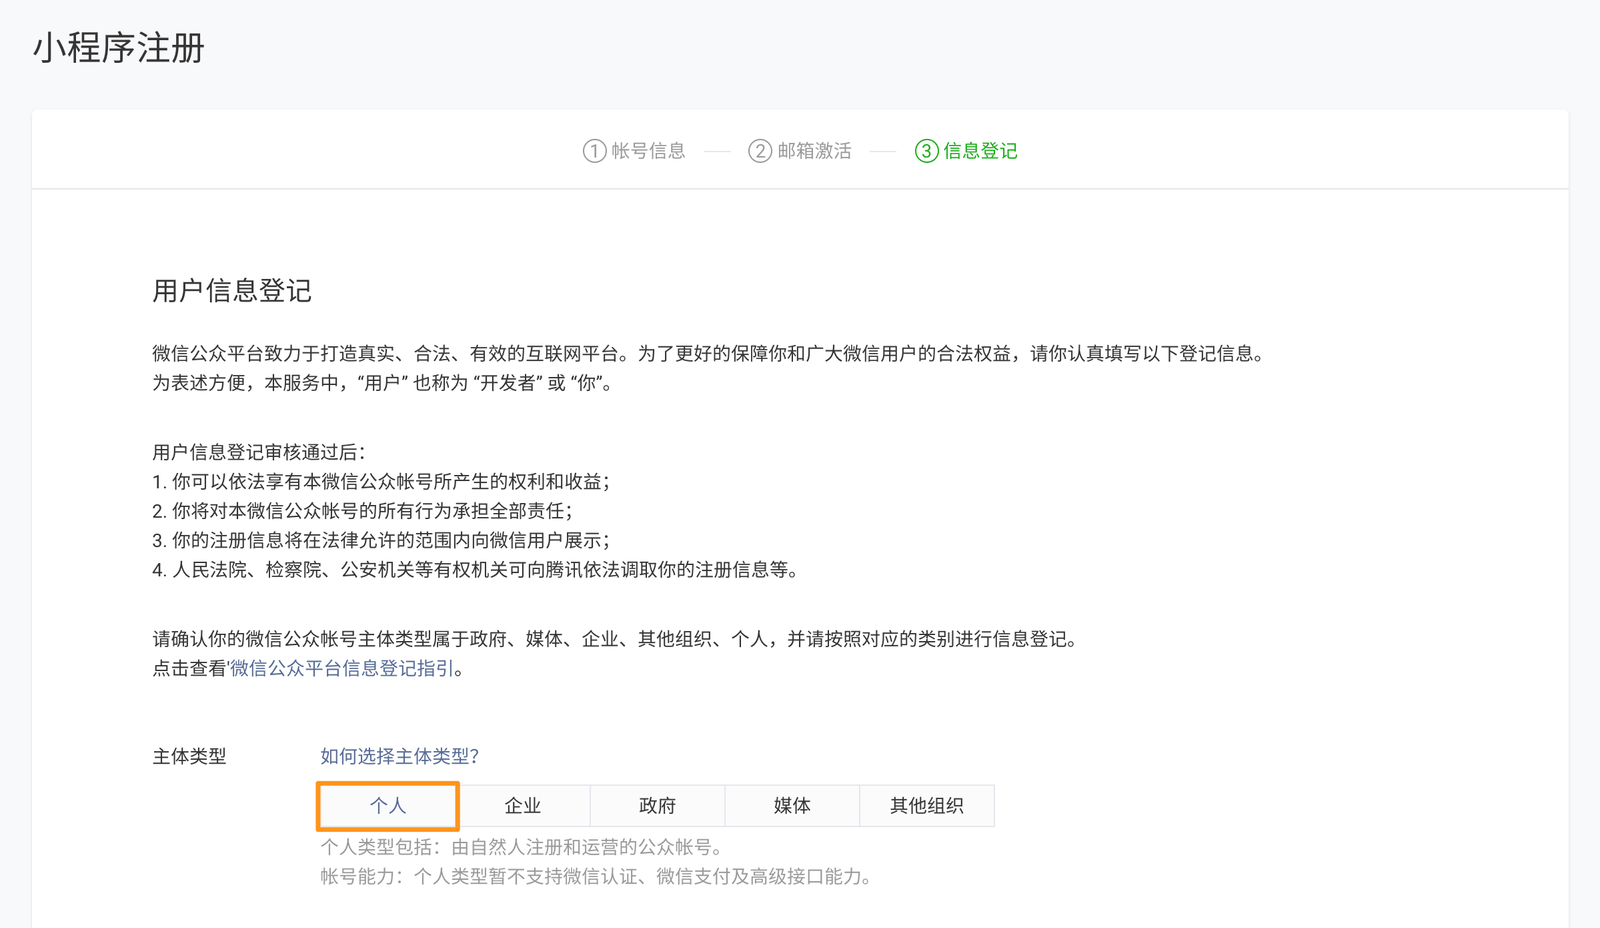The image size is (1600, 928).
Task: Open the 如何选择主体类型? help link
Action: coord(399,756)
